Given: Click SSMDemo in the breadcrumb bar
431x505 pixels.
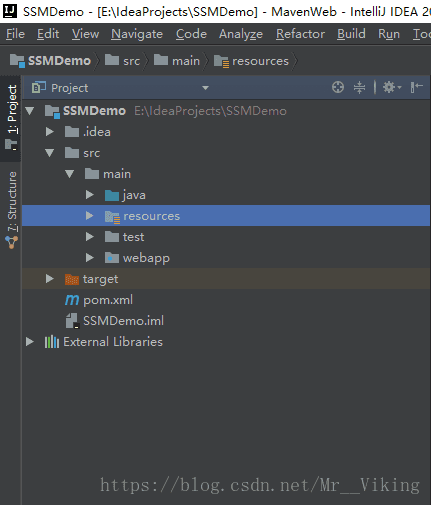Looking at the screenshot, I should click(59, 61).
